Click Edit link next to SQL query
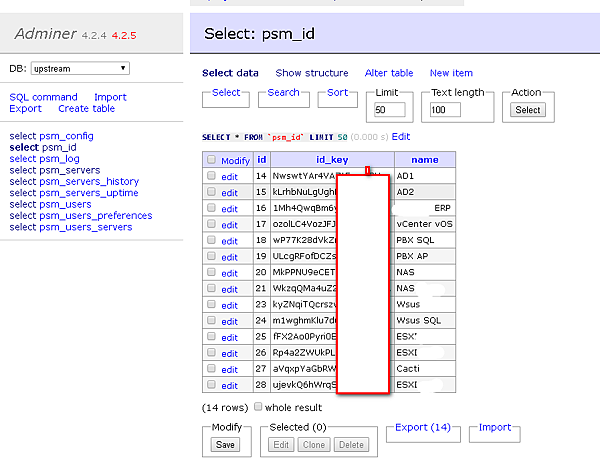600x476 pixels. (x=401, y=137)
